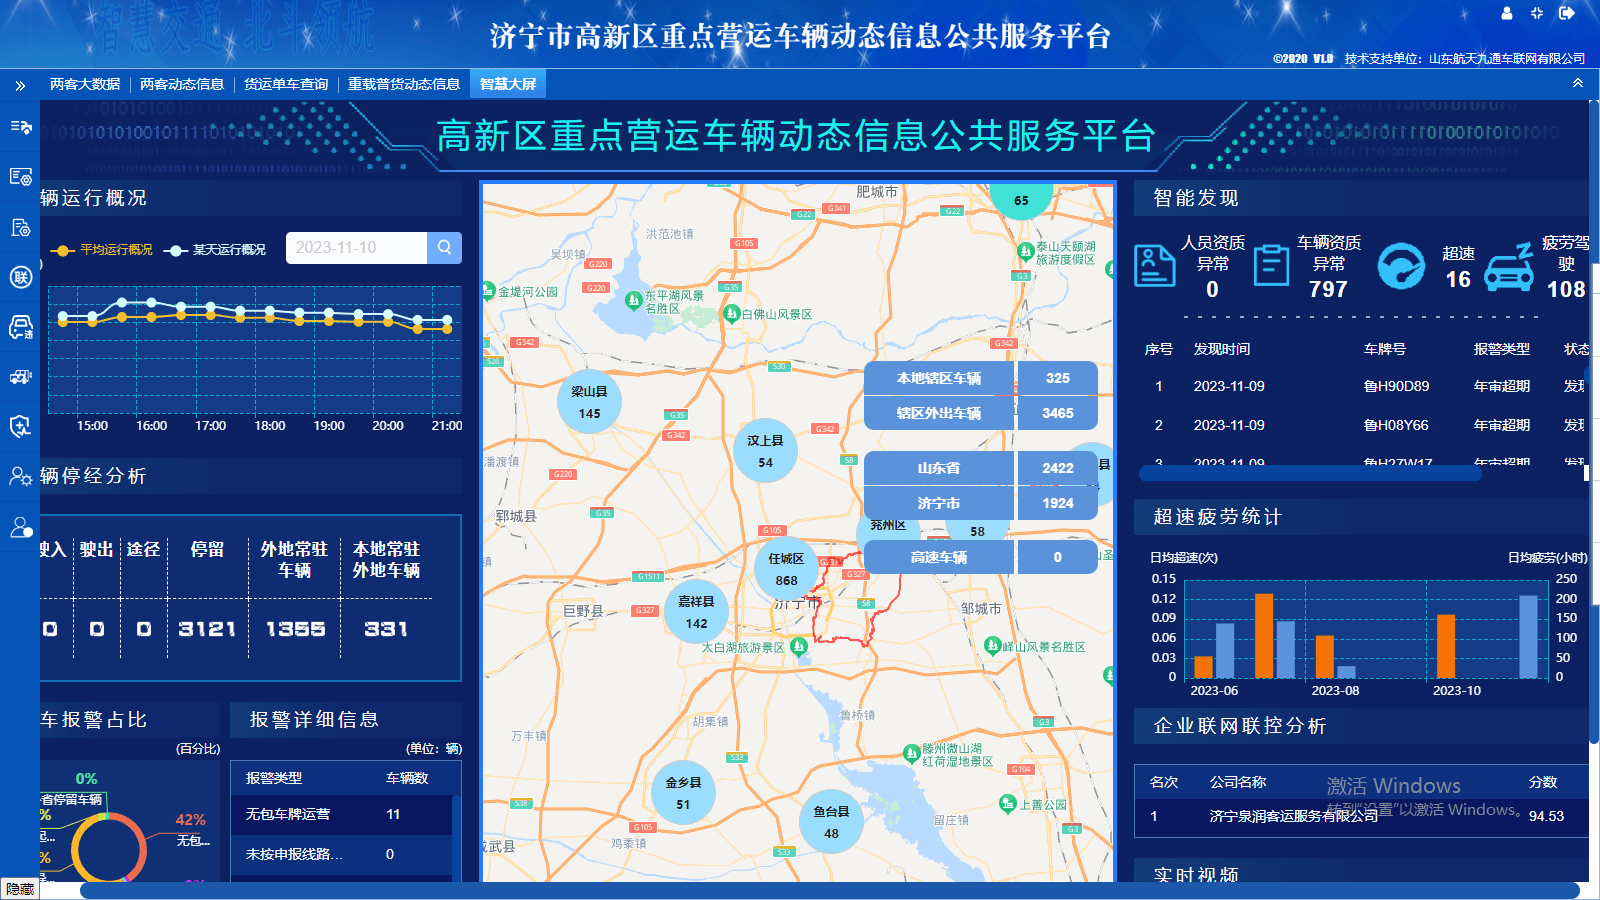Screen dimensions: 1600x900
Task: Click the horizontal scrollbar under alert table
Action: click(1360, 473)
